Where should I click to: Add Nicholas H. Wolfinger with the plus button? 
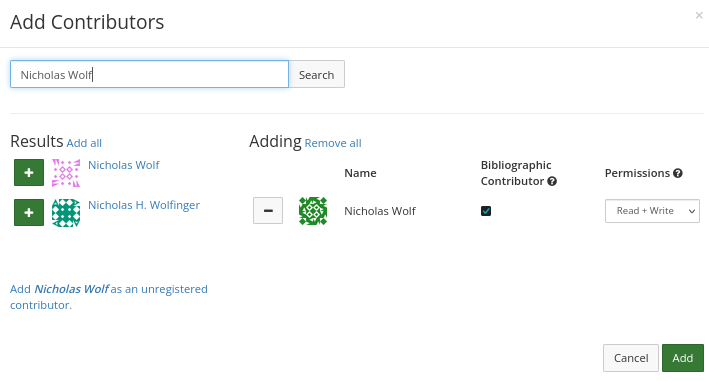[29, 212]
